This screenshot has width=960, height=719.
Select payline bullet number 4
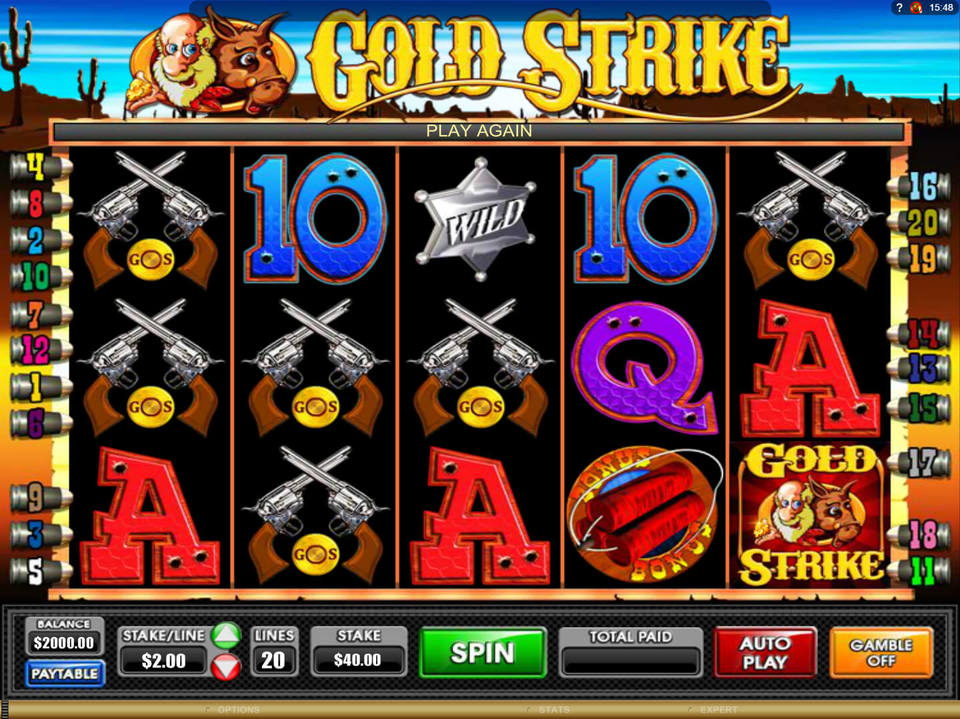click(x=39, y=167)
